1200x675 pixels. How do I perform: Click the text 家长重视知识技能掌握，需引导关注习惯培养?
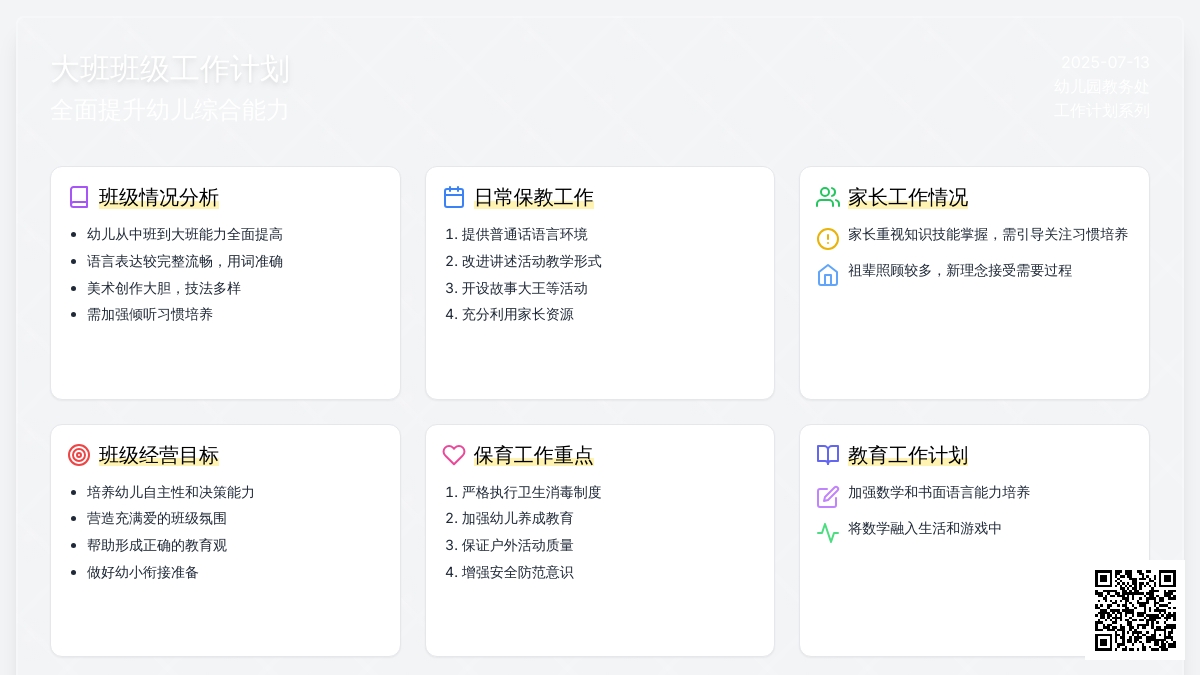pyautogui.click(x=988, y=234)
